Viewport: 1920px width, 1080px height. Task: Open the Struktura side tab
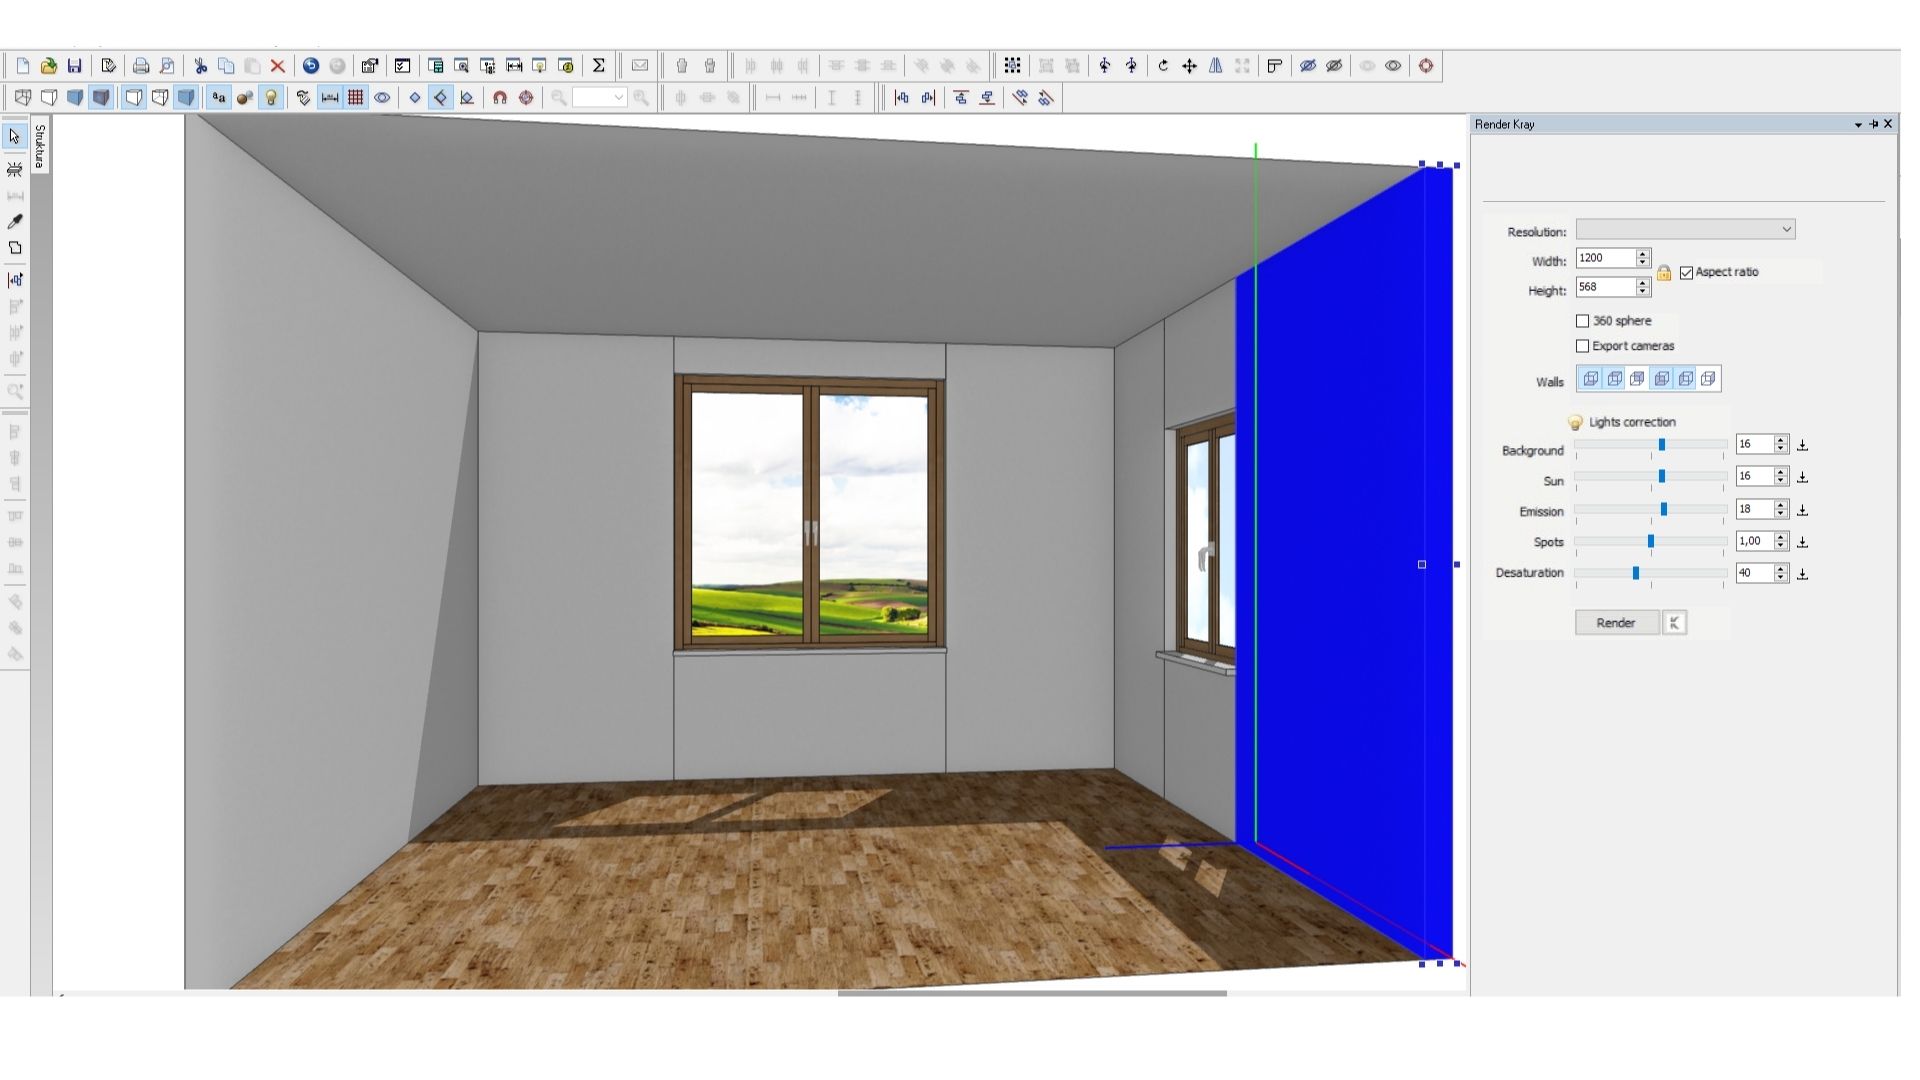pos(40,146)
